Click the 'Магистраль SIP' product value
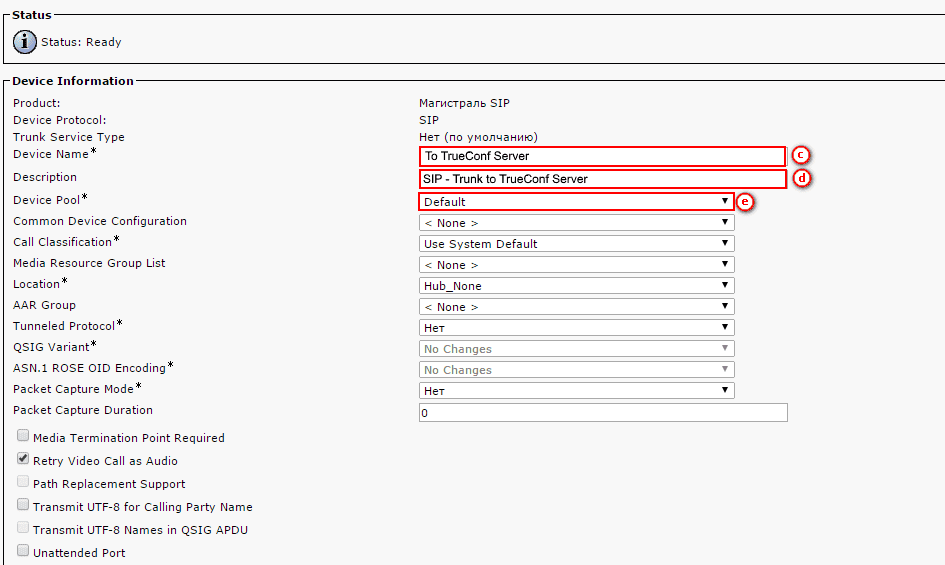This screenshot has width=945, height=565. [464, 103]
